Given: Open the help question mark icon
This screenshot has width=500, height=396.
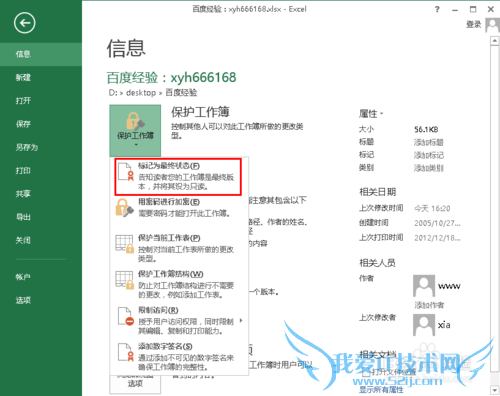Looking at the screenshot, I should pyautogui.click(x=437, y=10).
